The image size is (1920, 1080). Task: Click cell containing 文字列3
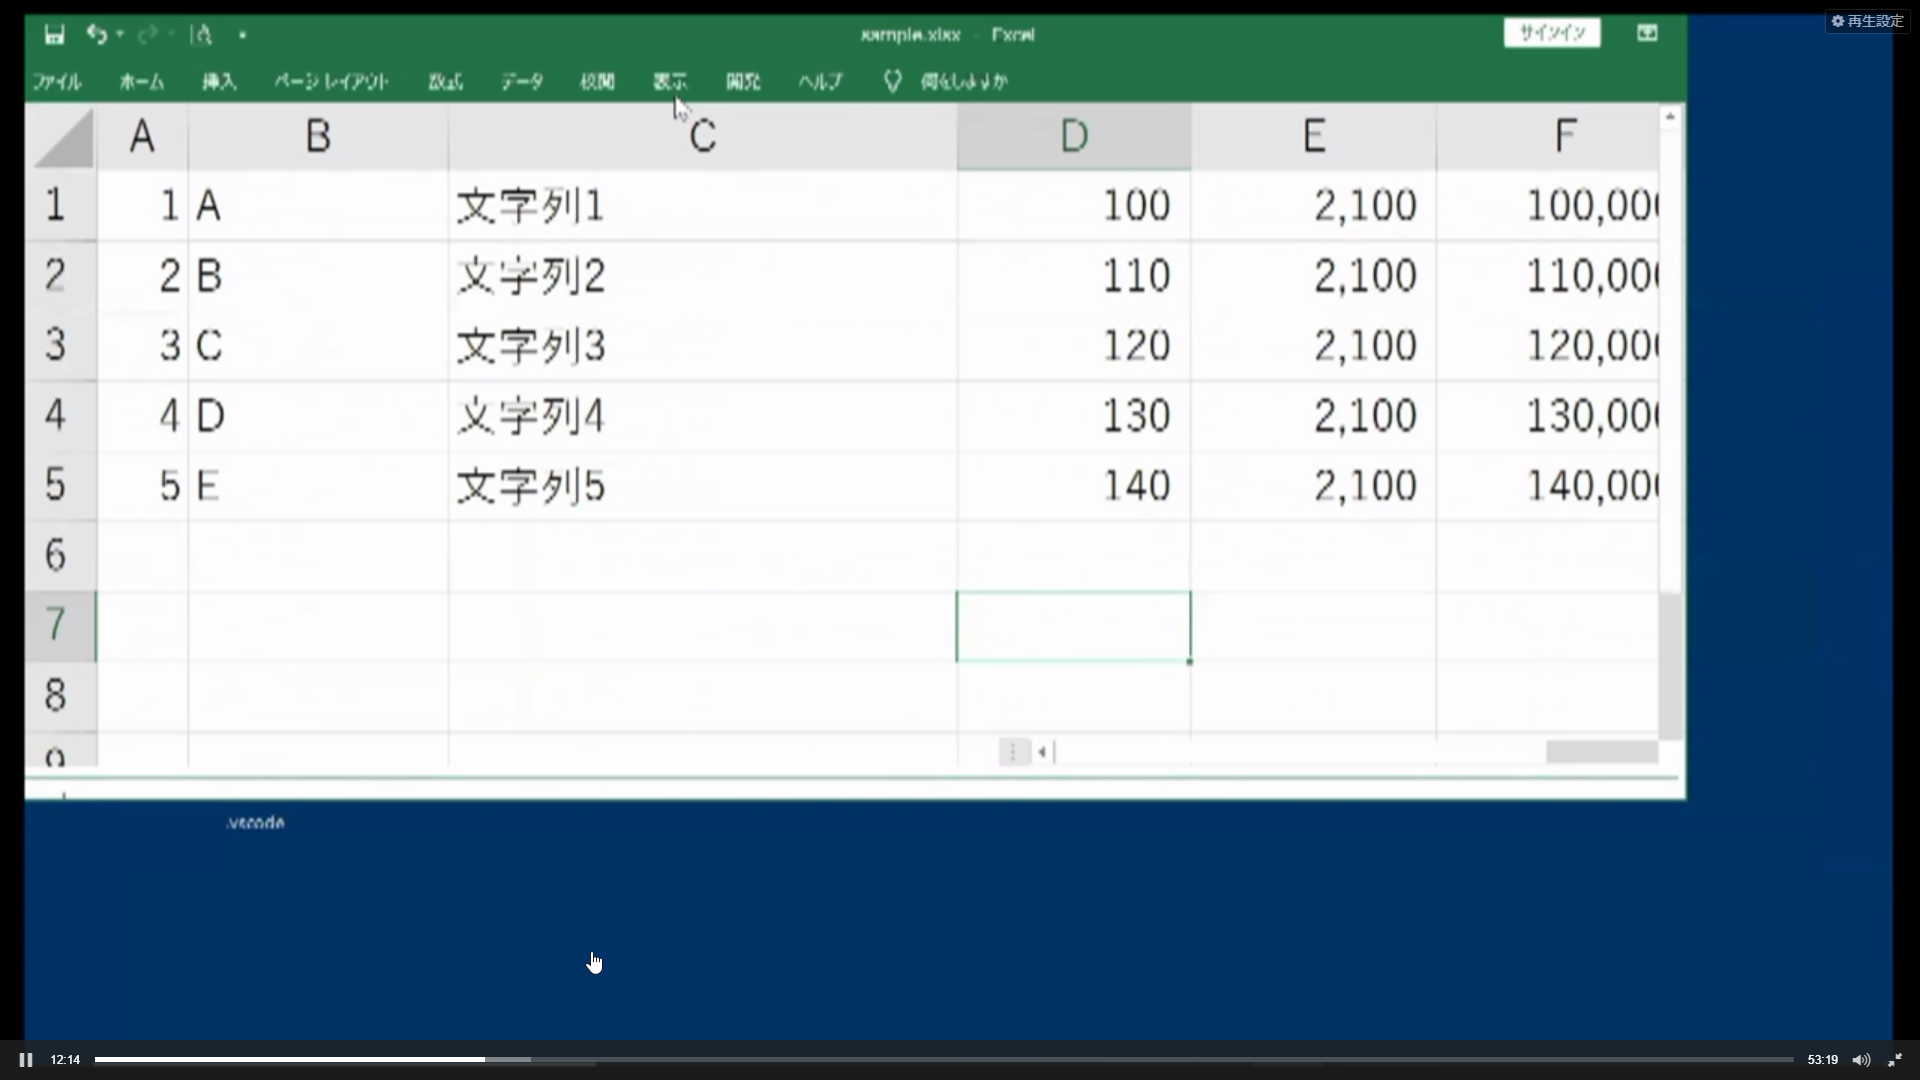point(702,345)
